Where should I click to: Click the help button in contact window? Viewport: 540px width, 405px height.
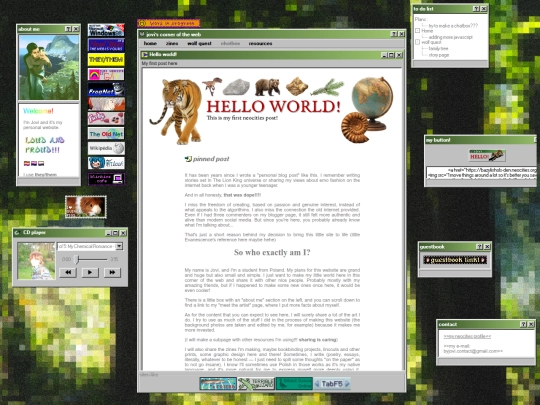click(523, 324)
